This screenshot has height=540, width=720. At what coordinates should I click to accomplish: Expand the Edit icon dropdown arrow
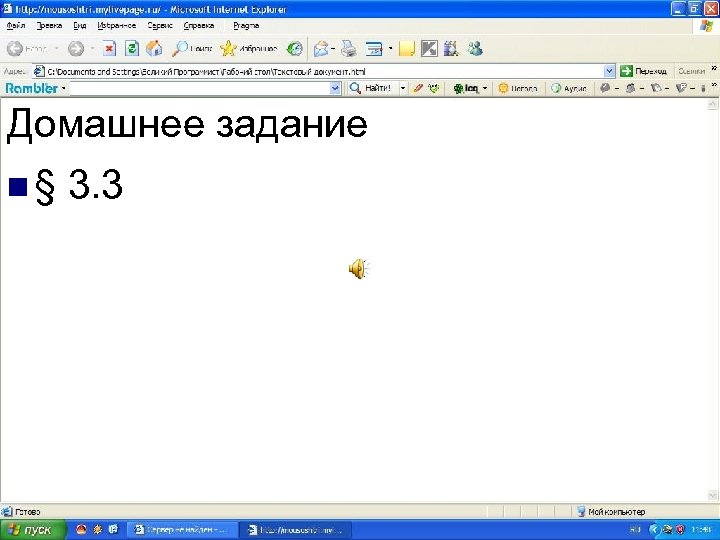(x=390, y=49)
